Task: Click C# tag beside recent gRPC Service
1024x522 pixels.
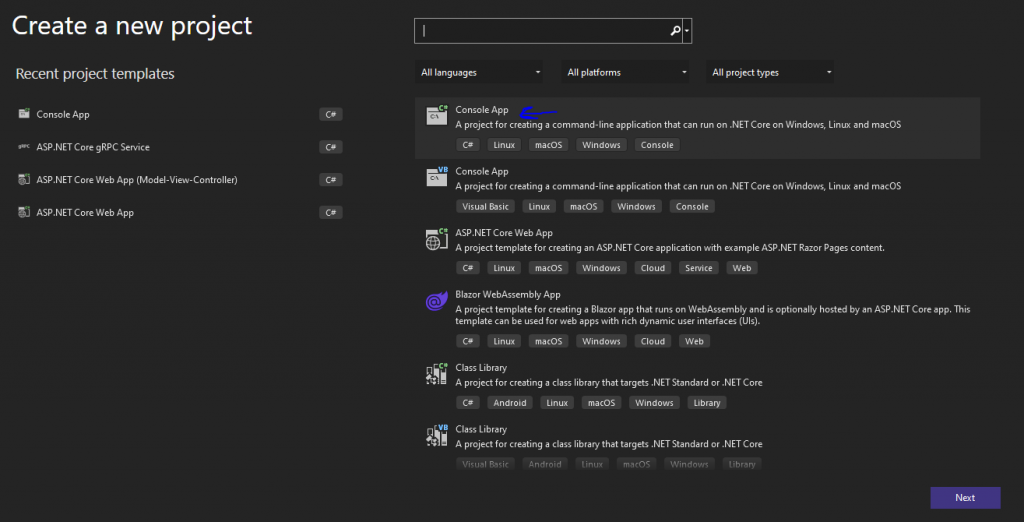Action: tap(330, 147)
